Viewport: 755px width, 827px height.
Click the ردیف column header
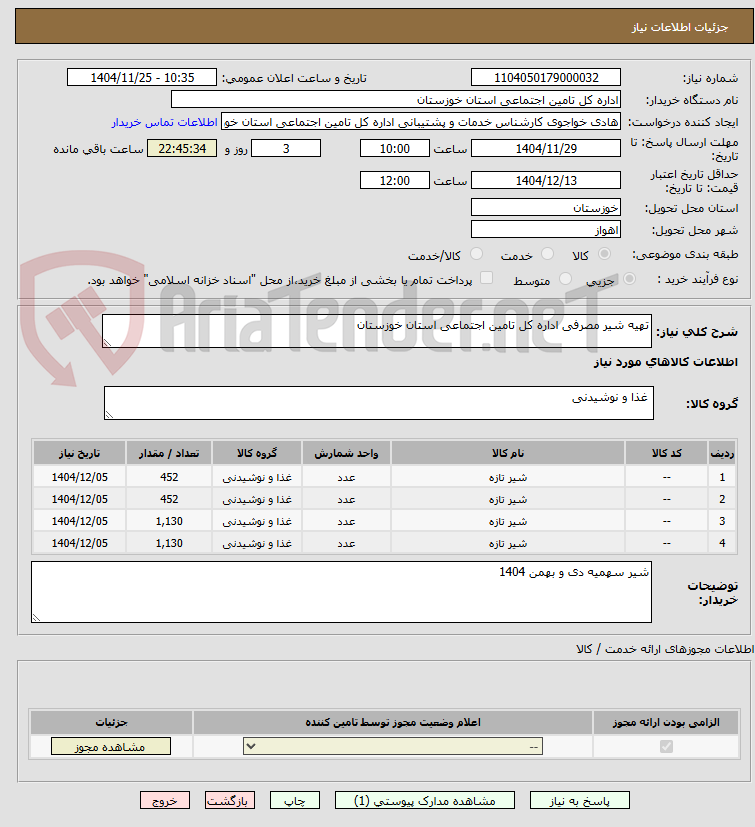pos(722,453)
